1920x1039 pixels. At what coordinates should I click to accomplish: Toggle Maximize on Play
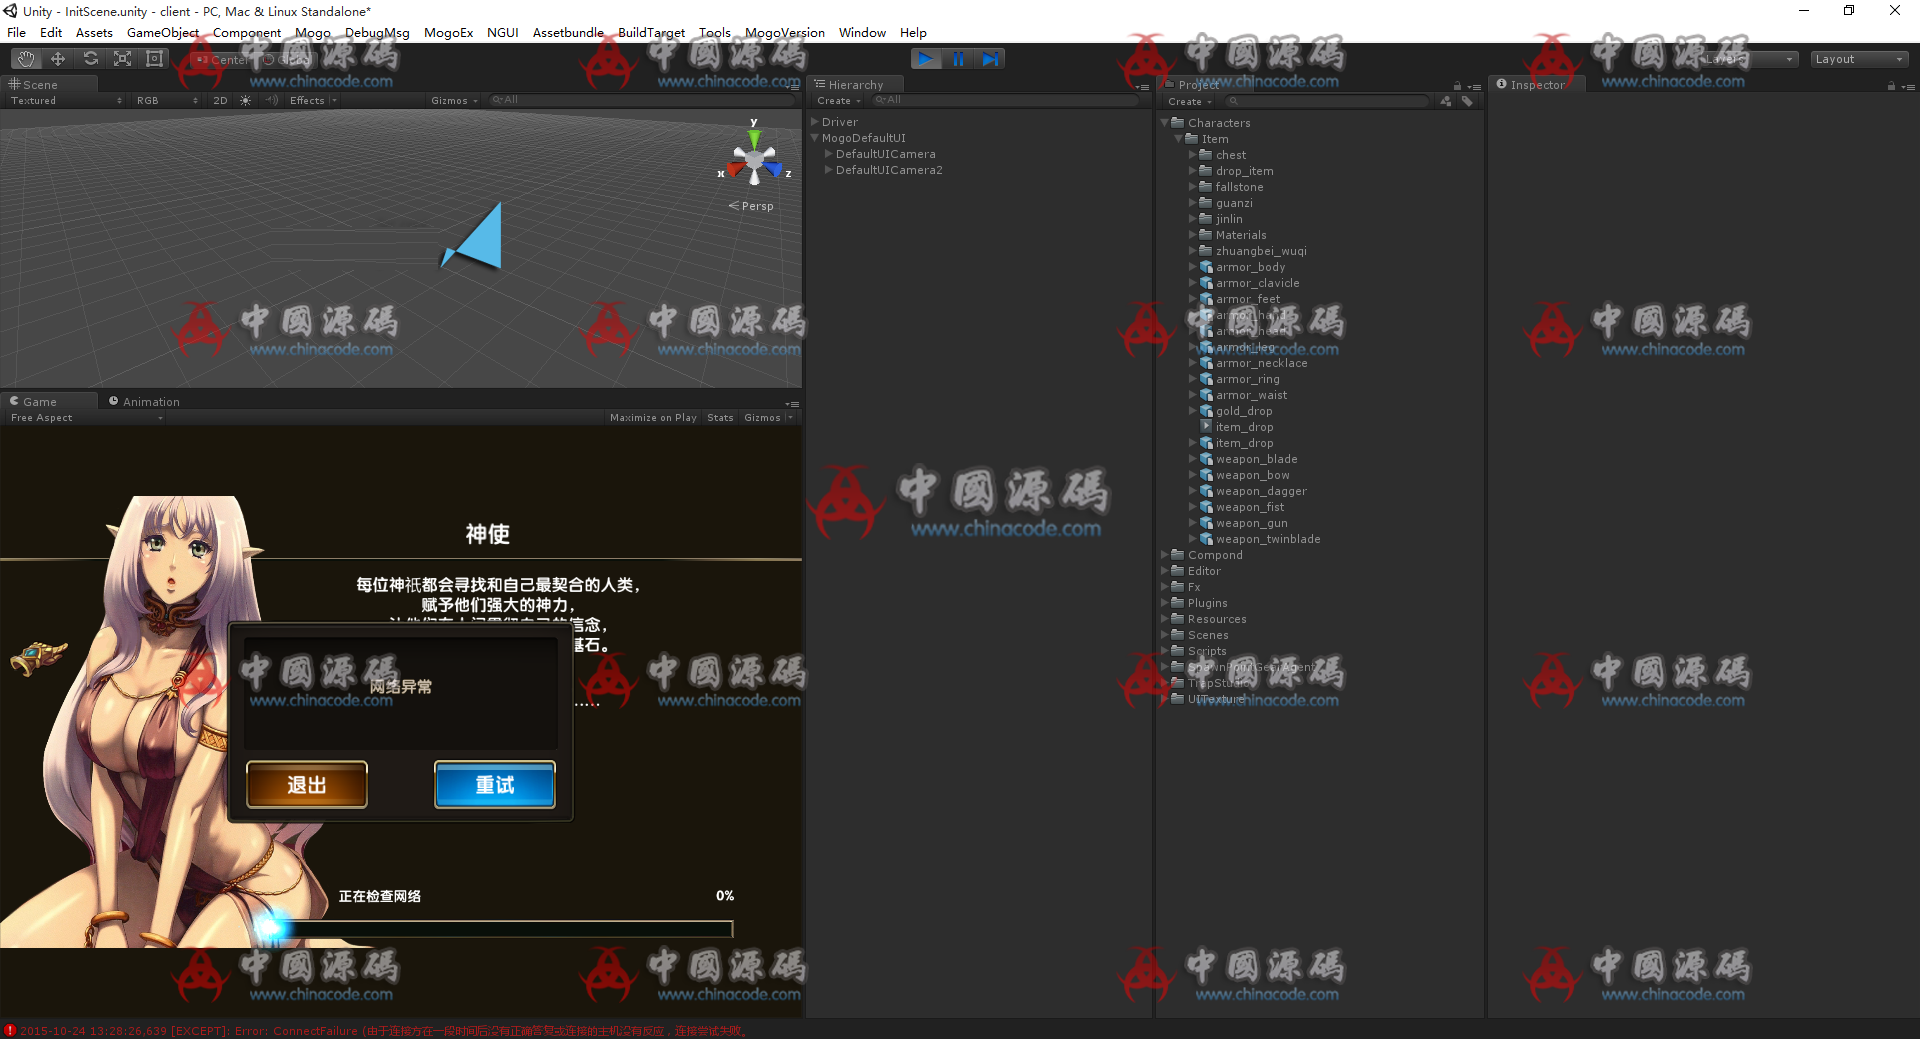coord(653,418)
